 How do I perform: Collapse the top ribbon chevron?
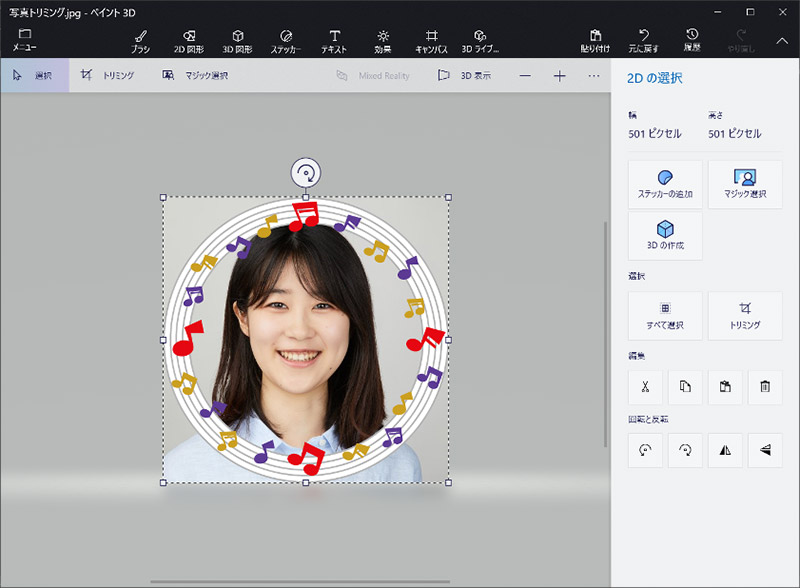782,40
